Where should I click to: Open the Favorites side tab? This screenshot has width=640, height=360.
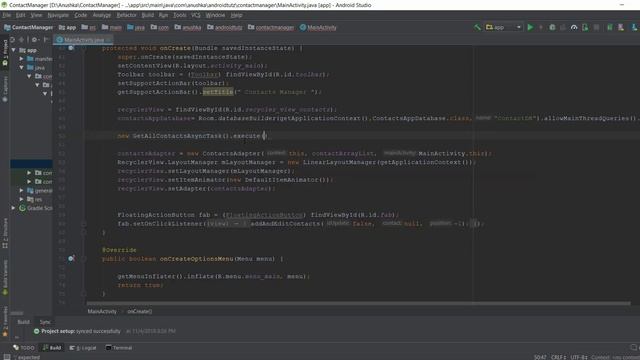coord(5,322)
